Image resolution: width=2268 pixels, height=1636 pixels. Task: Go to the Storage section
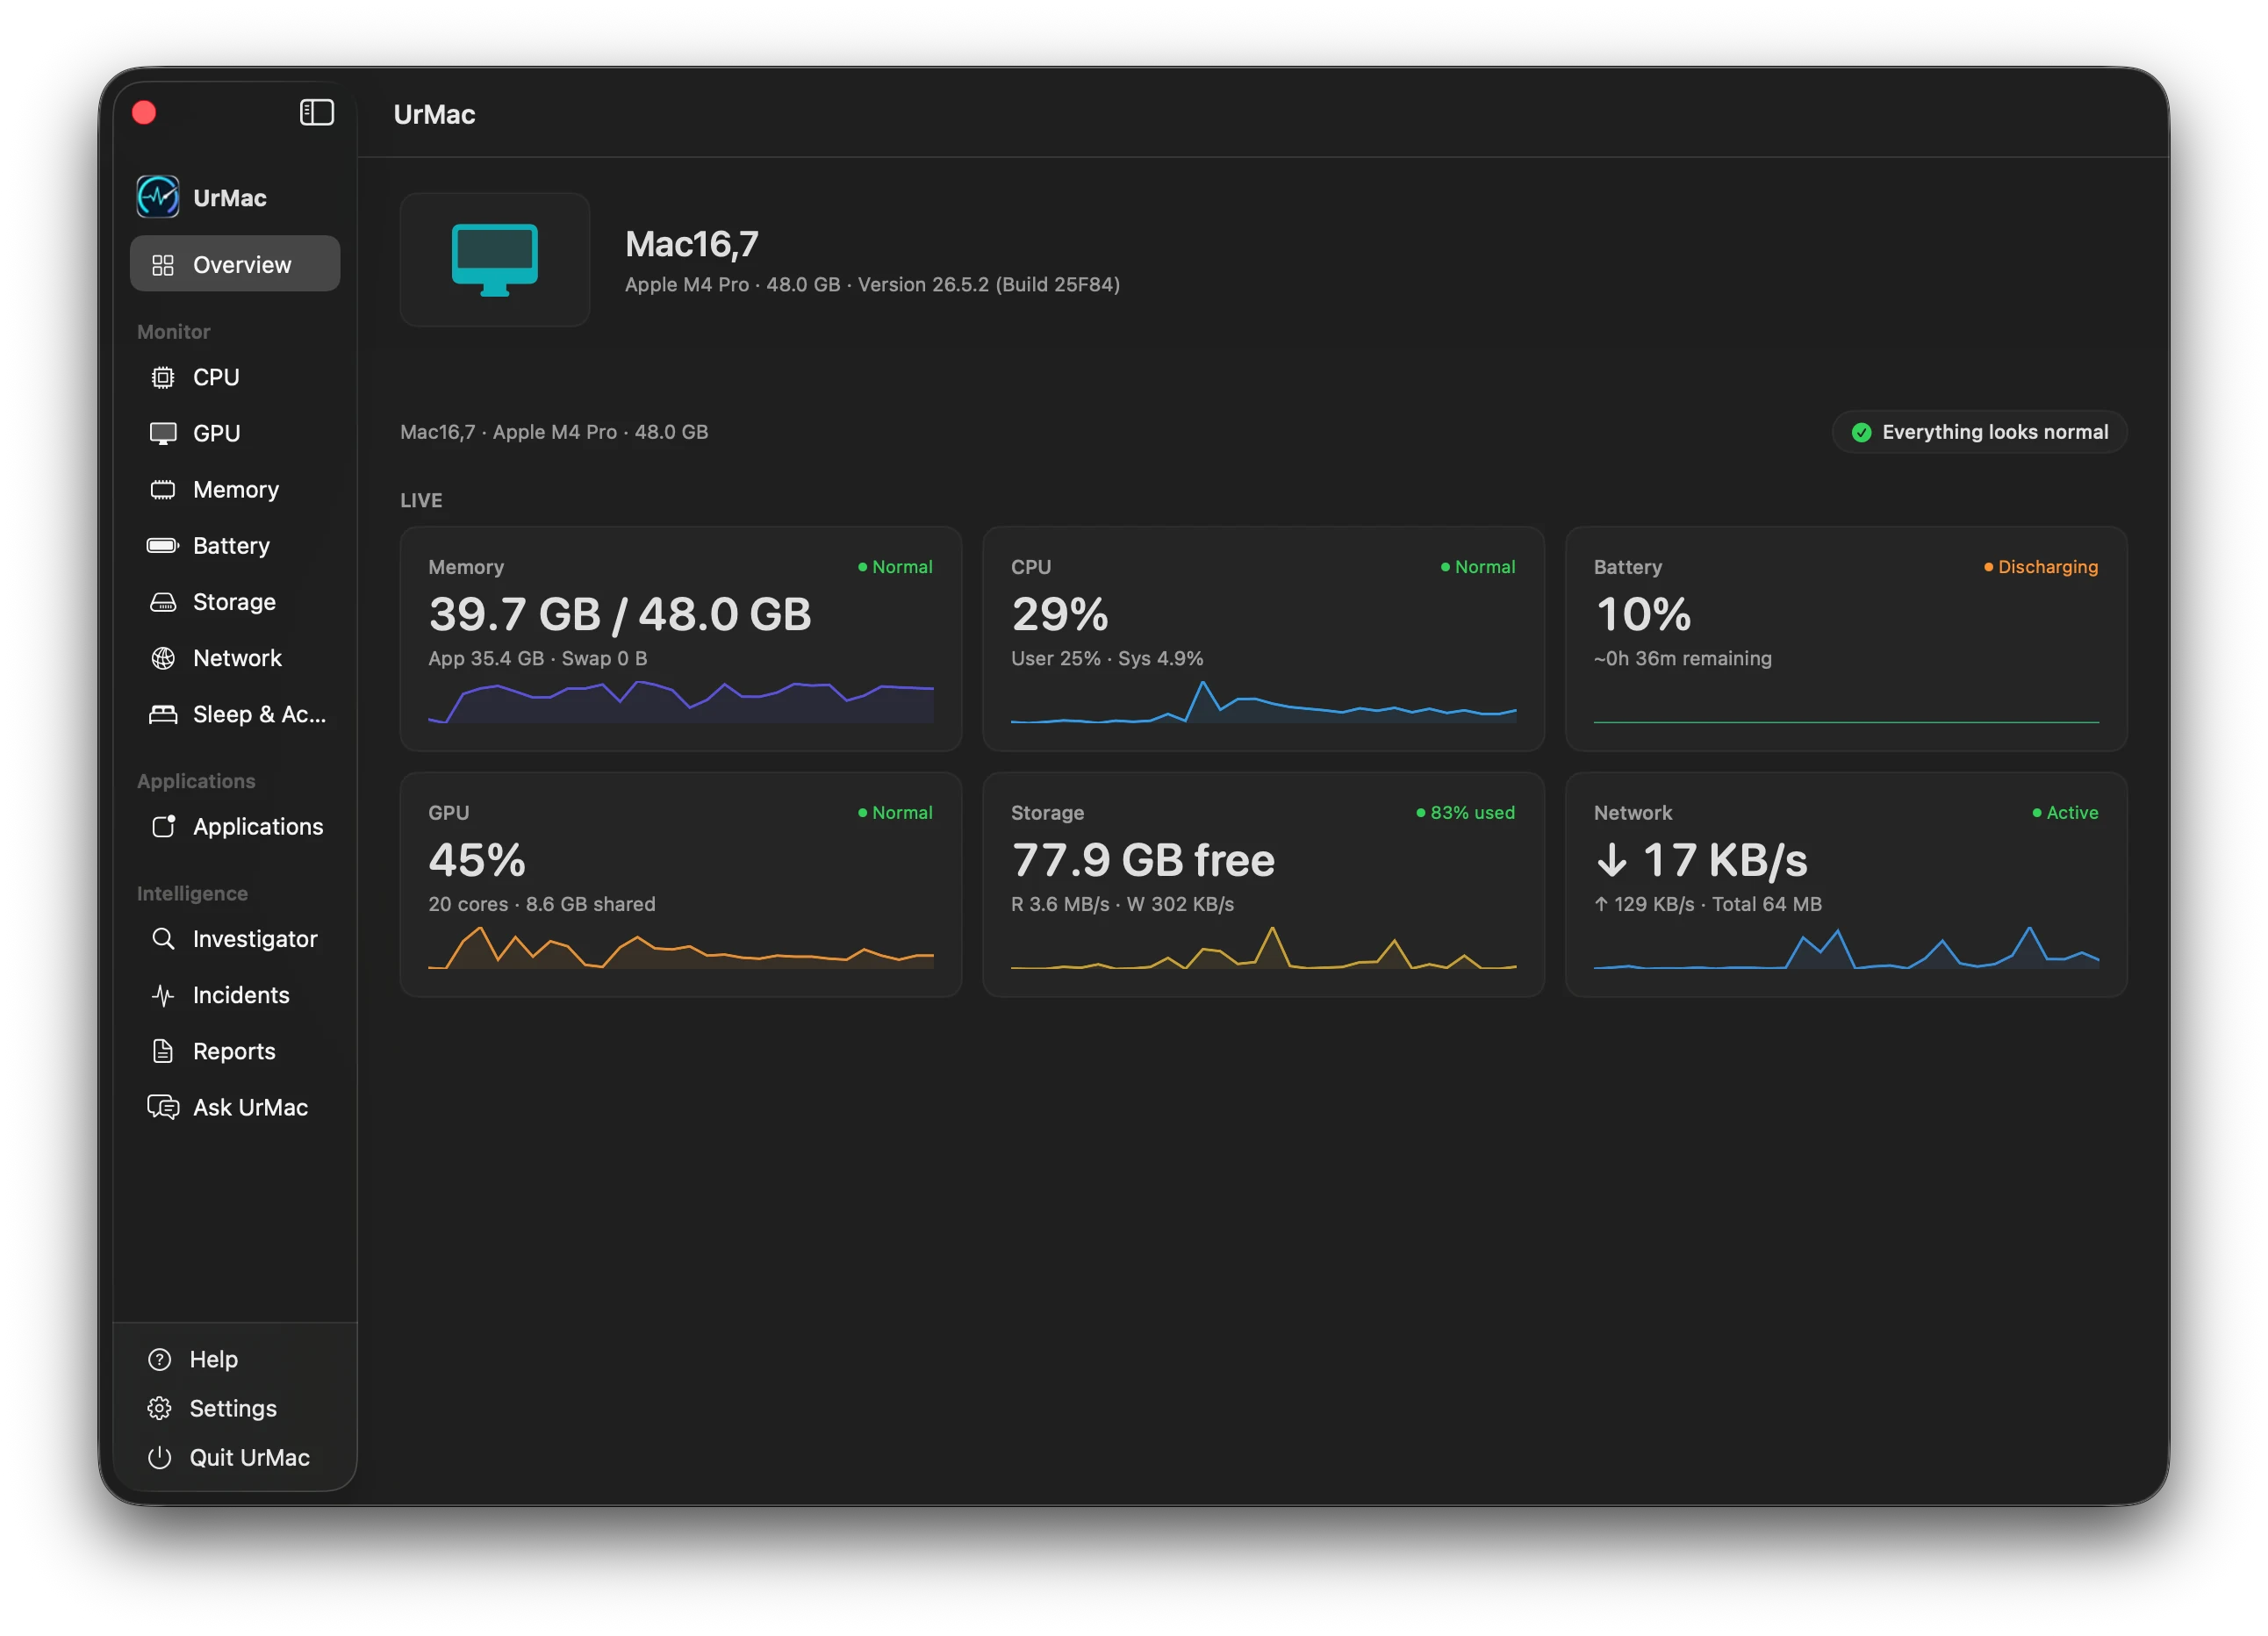coord(235,601)
